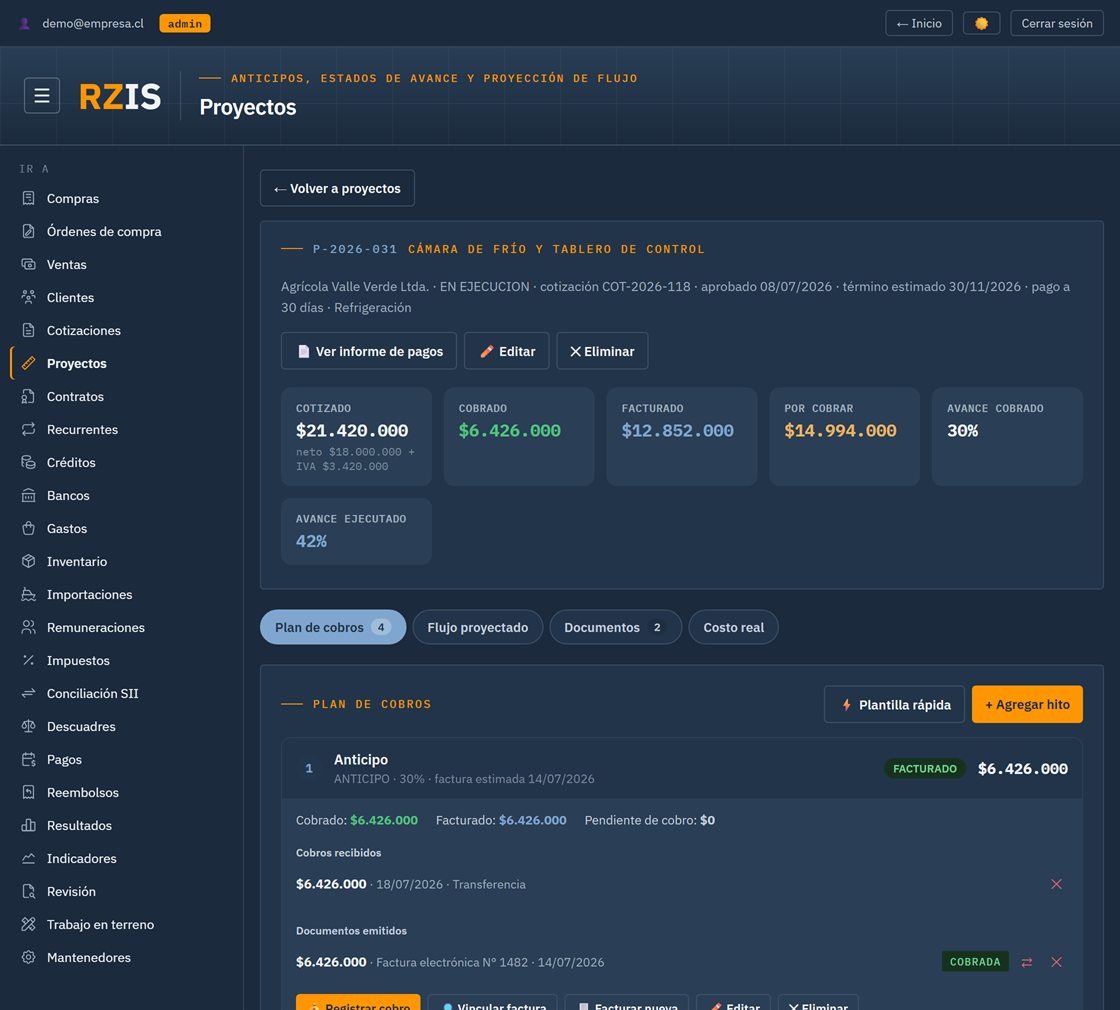Open the Documentos tab

[x=615, y=627]
